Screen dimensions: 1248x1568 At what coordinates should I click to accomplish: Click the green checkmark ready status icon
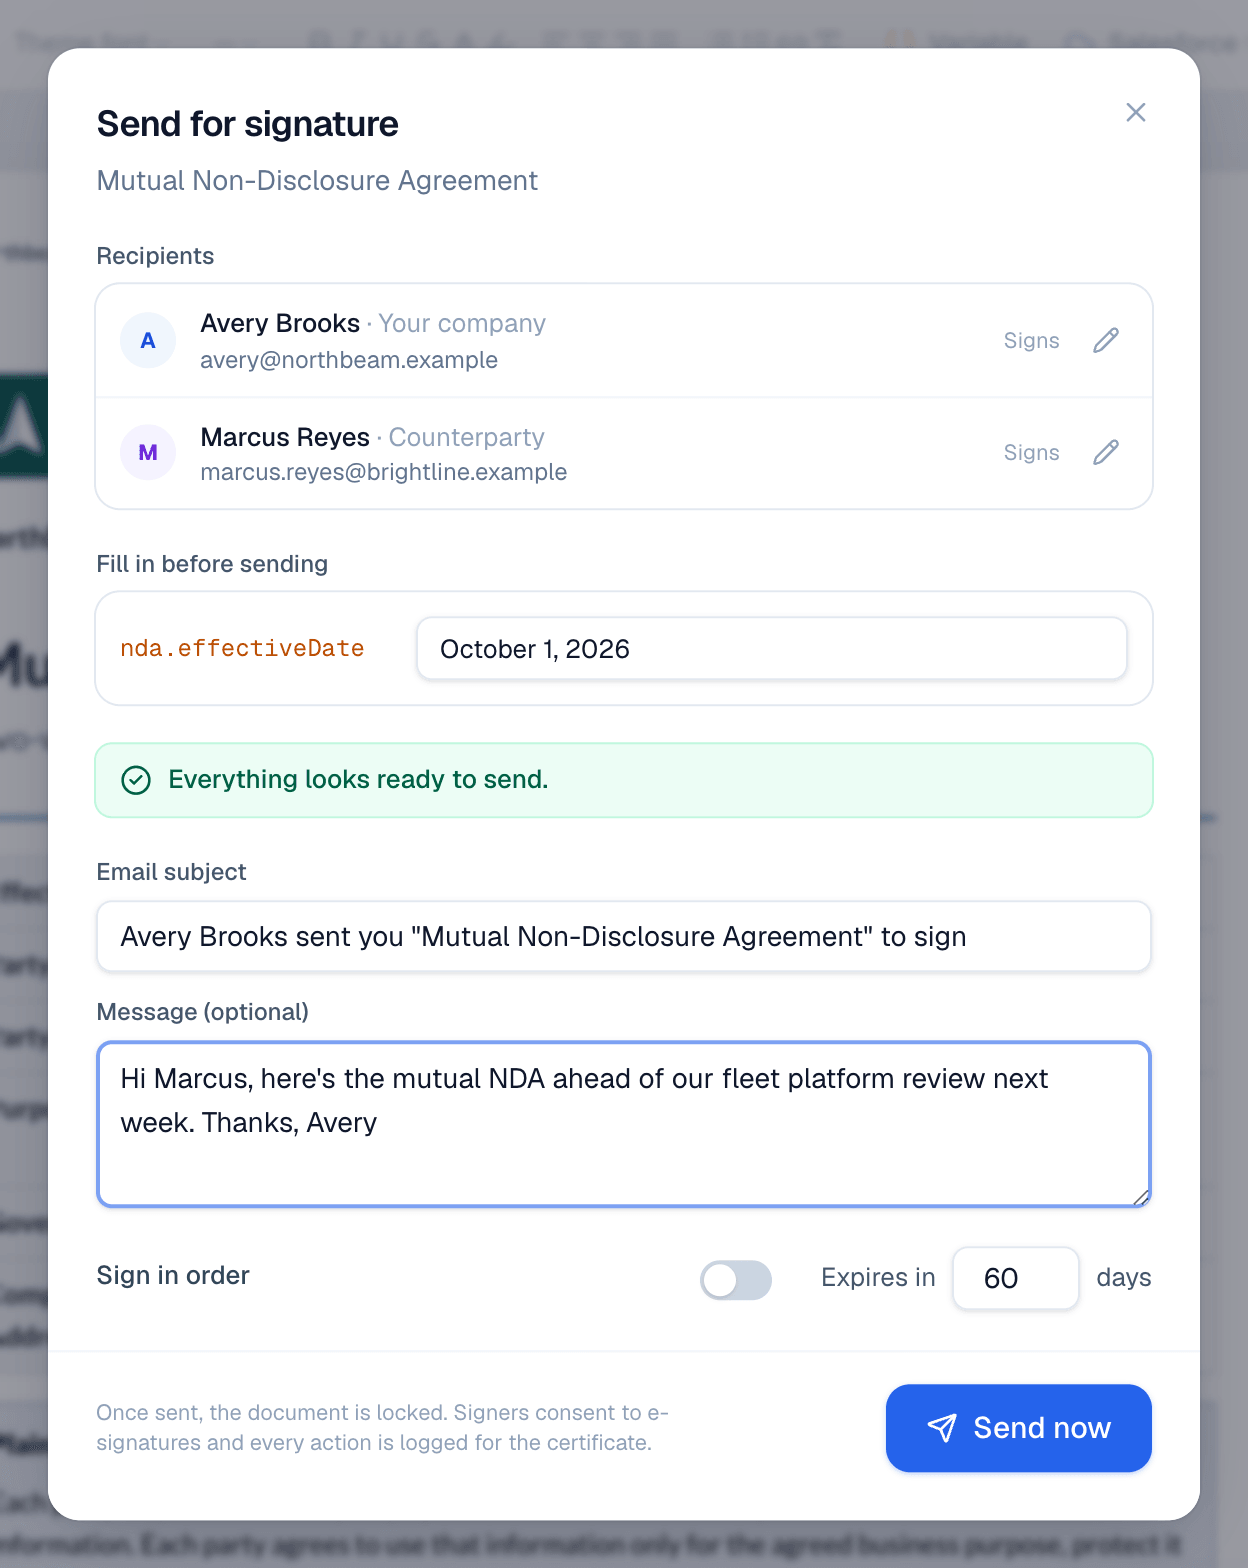click(136, 780)
